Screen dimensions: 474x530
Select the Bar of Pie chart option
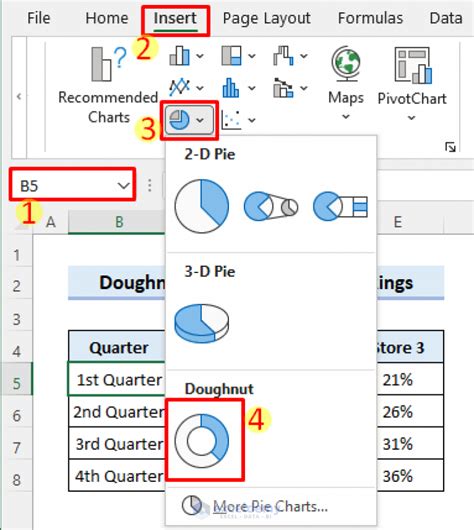click(x=340, y=206)
